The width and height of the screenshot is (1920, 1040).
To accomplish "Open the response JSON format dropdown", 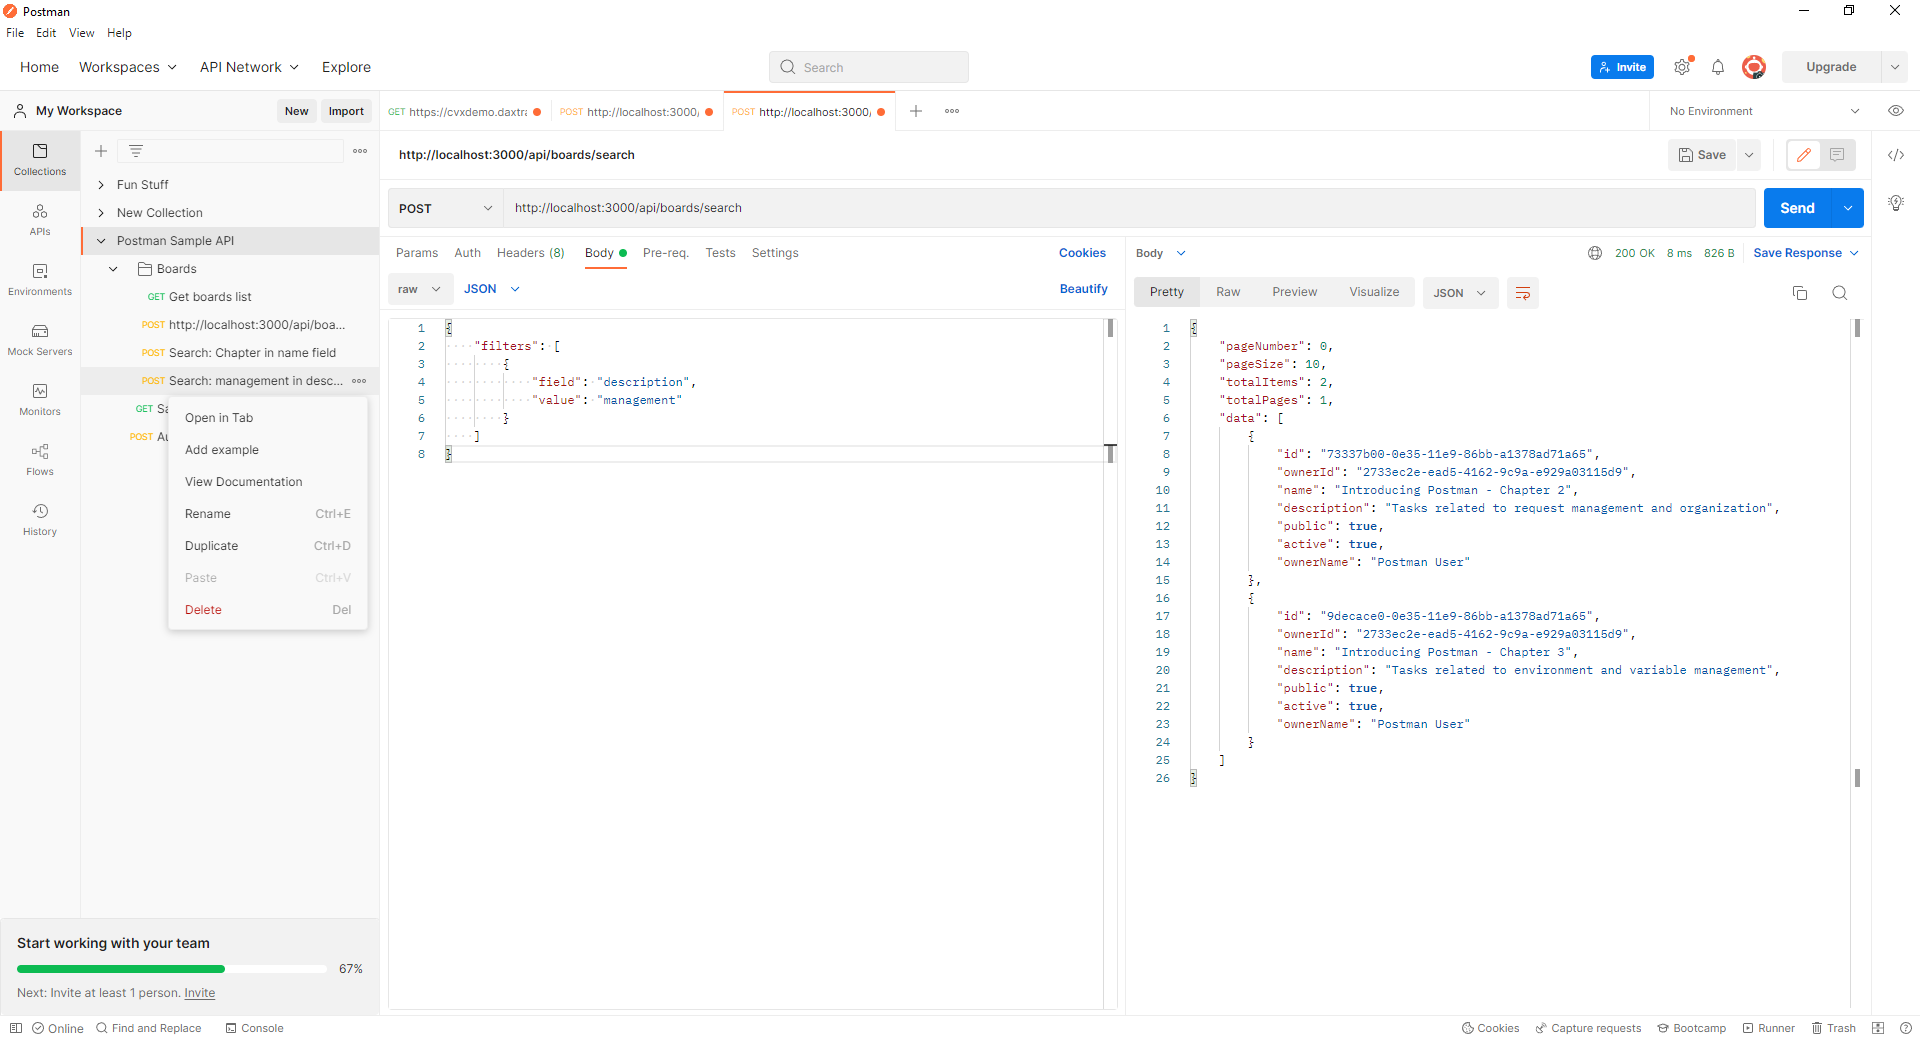I will click(x=1460, y=293).
